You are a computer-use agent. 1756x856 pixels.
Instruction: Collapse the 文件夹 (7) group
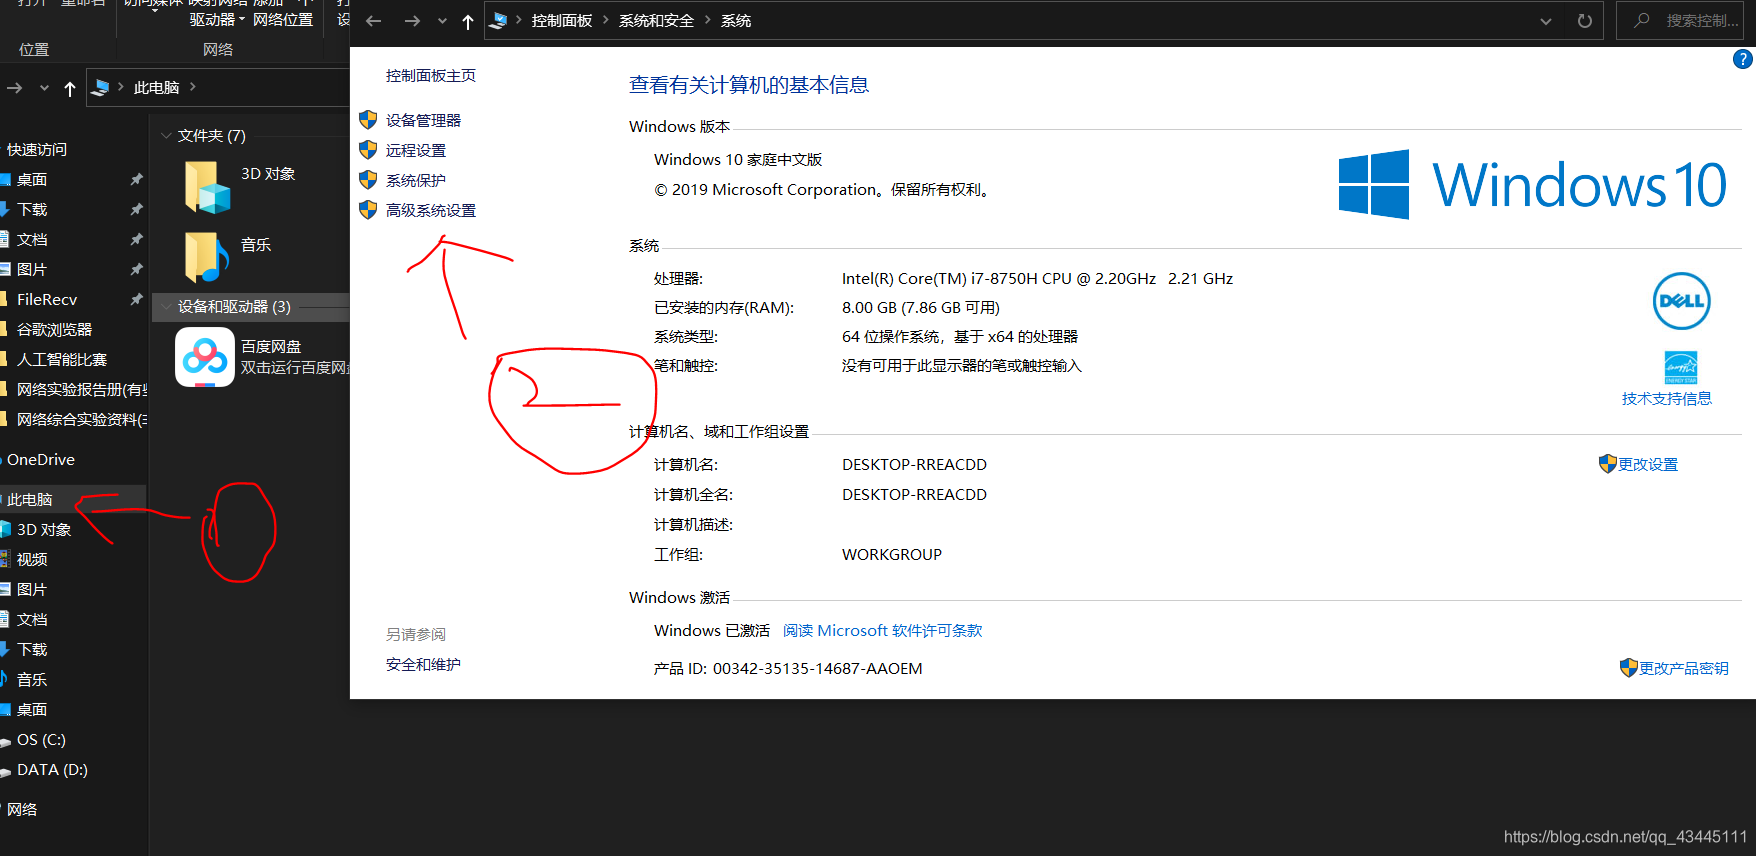(x=166, y=135)
